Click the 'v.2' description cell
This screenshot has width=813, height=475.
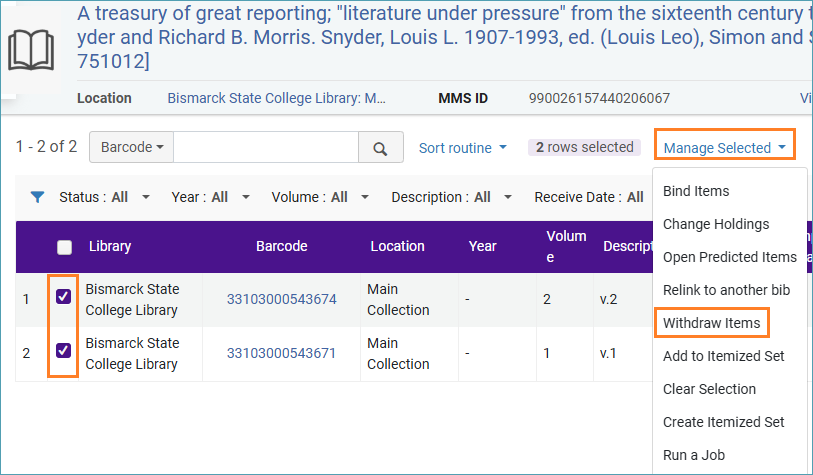pyautogui.click(x=608, y=299)
